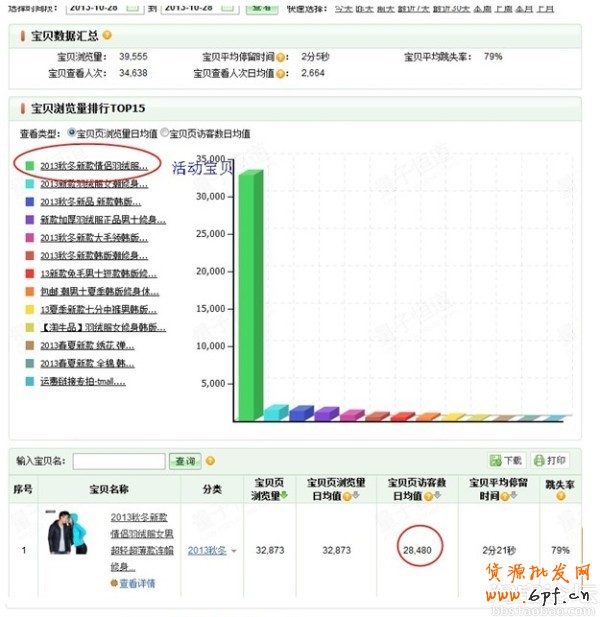
Task: Expand the 2013秋冬 category dropdown
Action: tap(234, 550)
